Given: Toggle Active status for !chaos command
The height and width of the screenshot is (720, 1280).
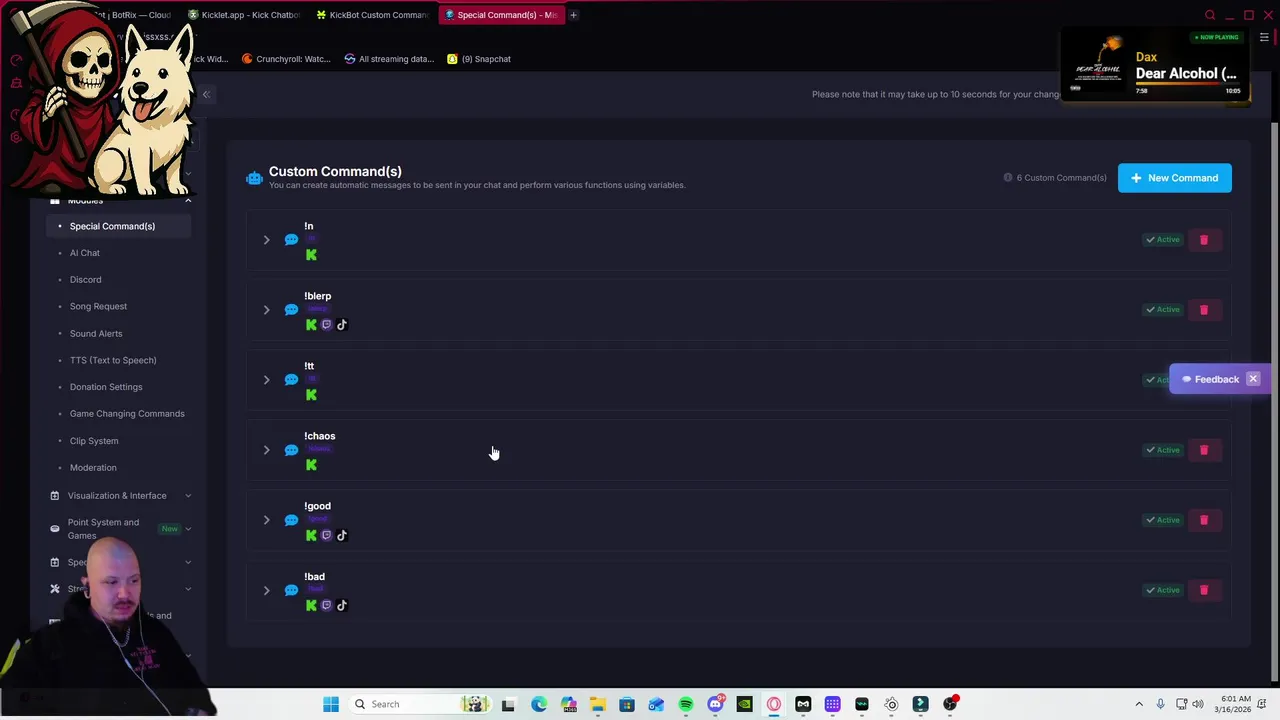Looking at the screenshot, I should click(x=1163, y=450).
